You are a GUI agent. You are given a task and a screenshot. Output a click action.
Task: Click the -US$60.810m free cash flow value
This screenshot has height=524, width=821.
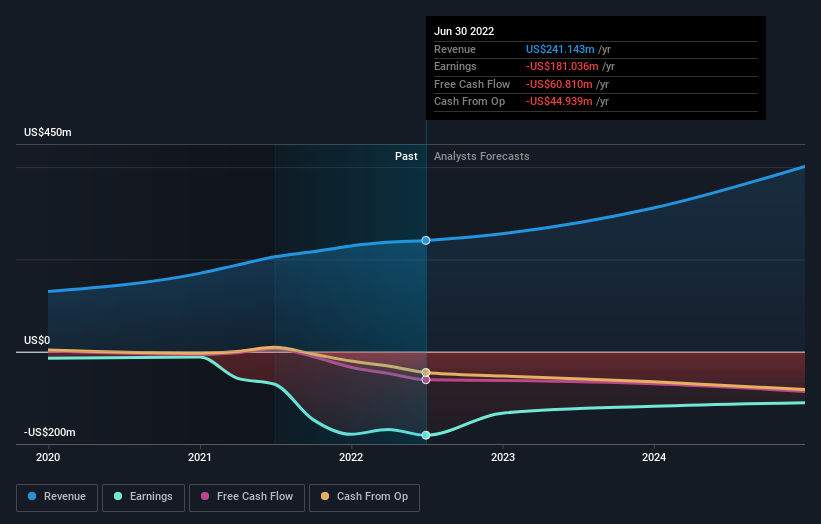[x=559, y=84]
